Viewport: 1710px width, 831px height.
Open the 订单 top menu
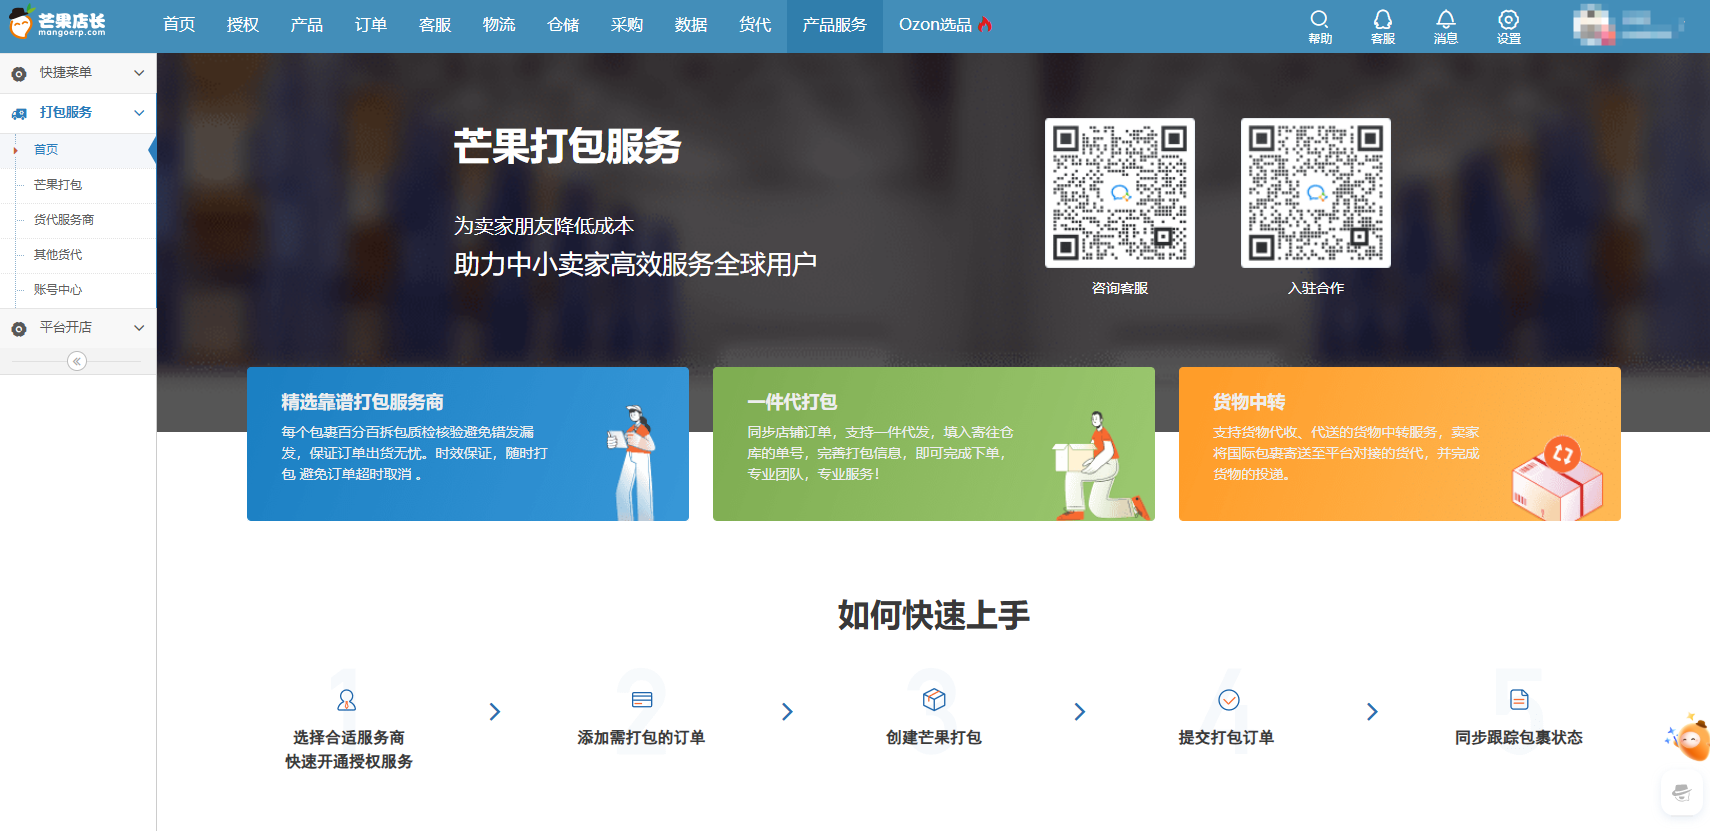coord(371,25)
